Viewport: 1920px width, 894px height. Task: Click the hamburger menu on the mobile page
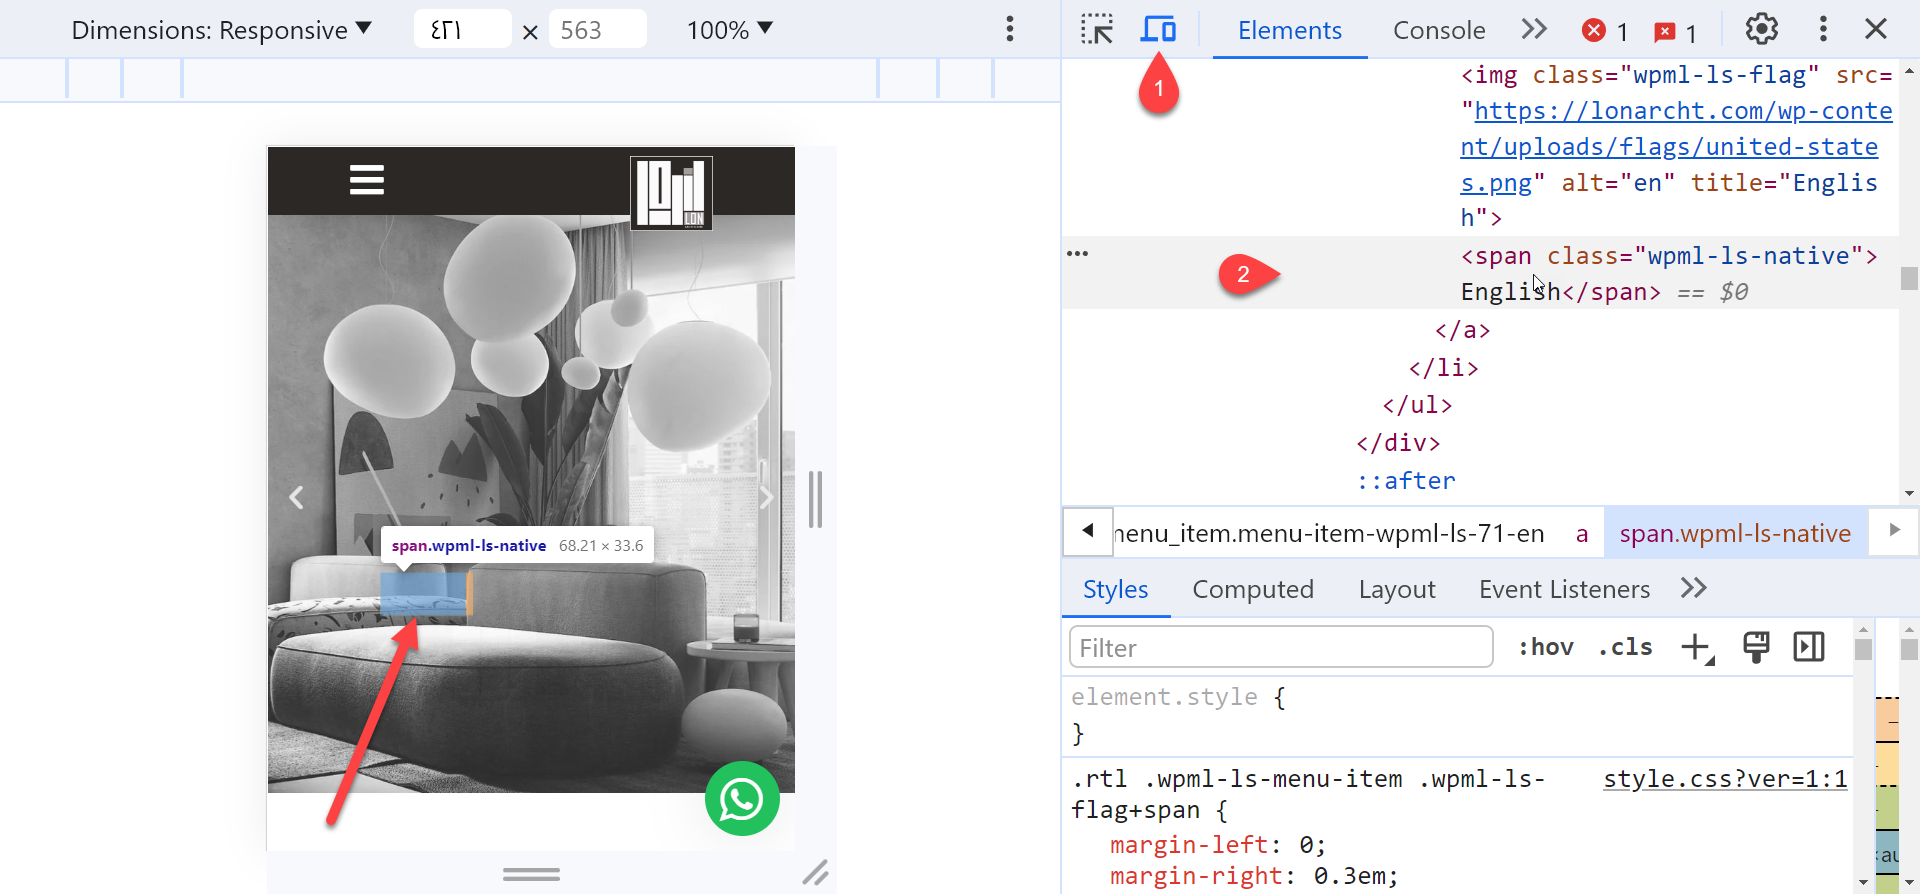[x=367, y=180]
